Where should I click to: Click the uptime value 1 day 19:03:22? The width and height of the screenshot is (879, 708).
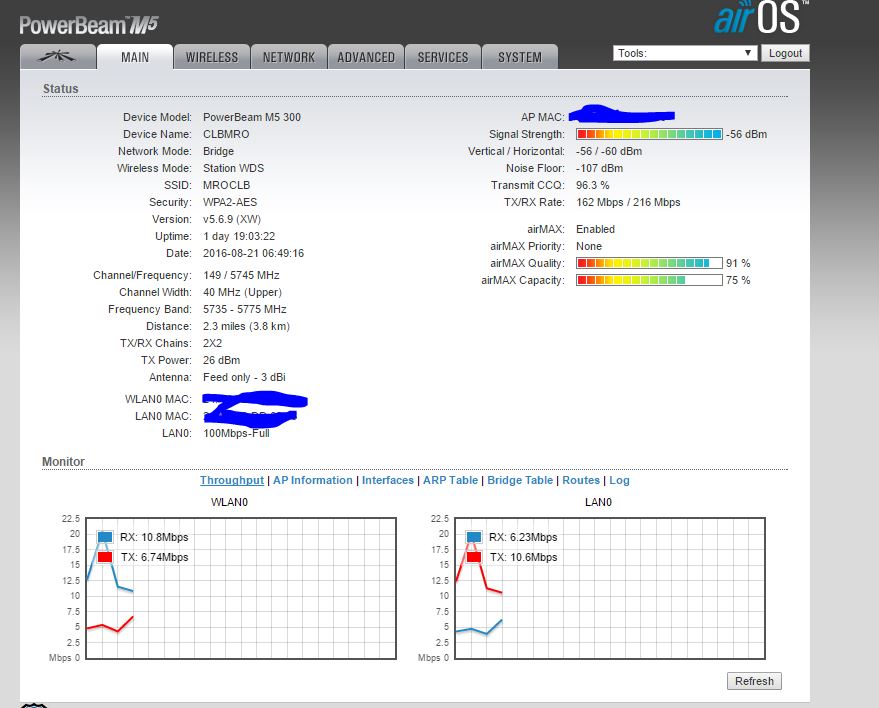pos(239,236)
